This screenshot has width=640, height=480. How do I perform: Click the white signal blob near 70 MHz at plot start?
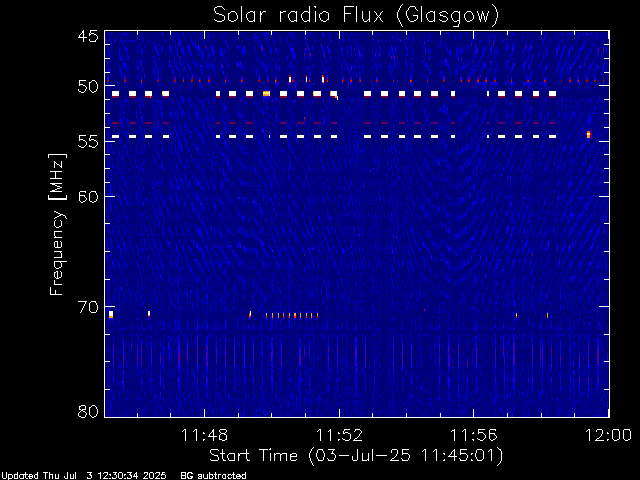coord(111,314)
